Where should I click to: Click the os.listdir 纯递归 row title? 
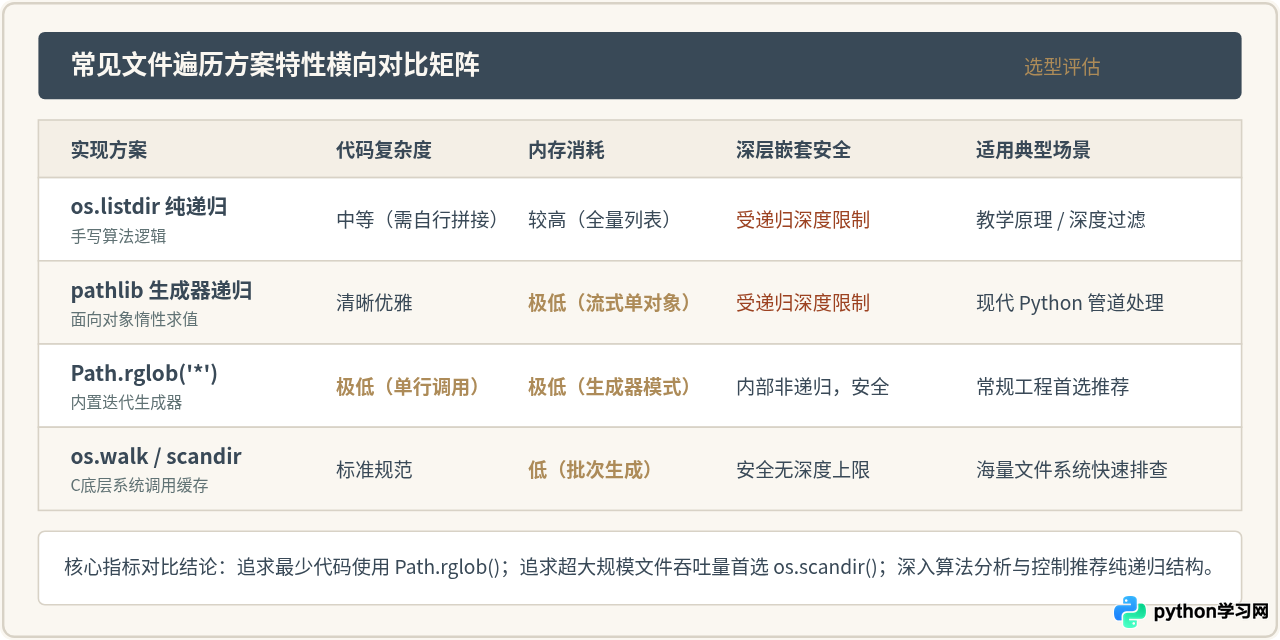tap(149, 207)
